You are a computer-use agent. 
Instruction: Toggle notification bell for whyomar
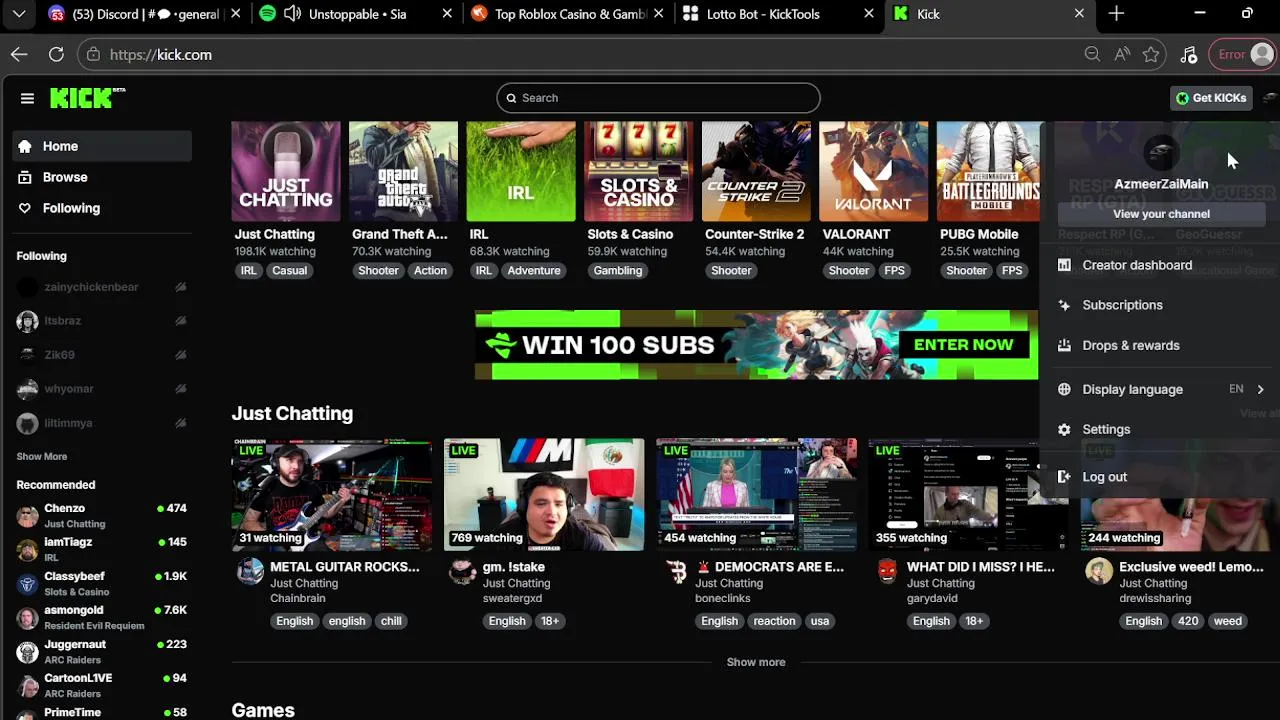(x=181, y=389)
